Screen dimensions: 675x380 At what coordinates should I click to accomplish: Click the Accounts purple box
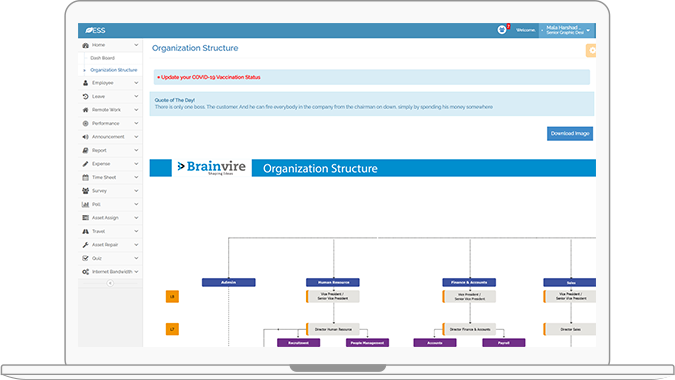pyautogui.click(x=435, y=343)
